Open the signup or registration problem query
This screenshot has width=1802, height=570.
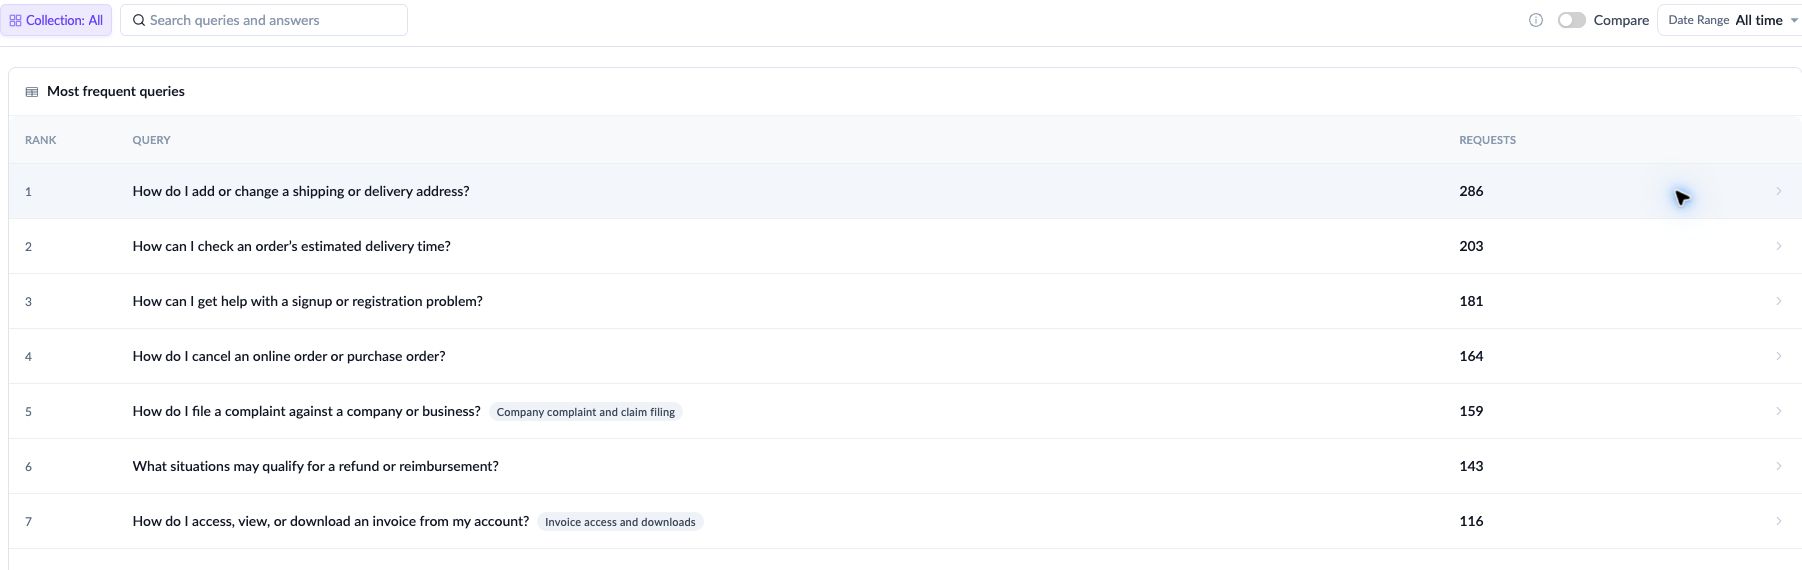[x=308, y=301]
